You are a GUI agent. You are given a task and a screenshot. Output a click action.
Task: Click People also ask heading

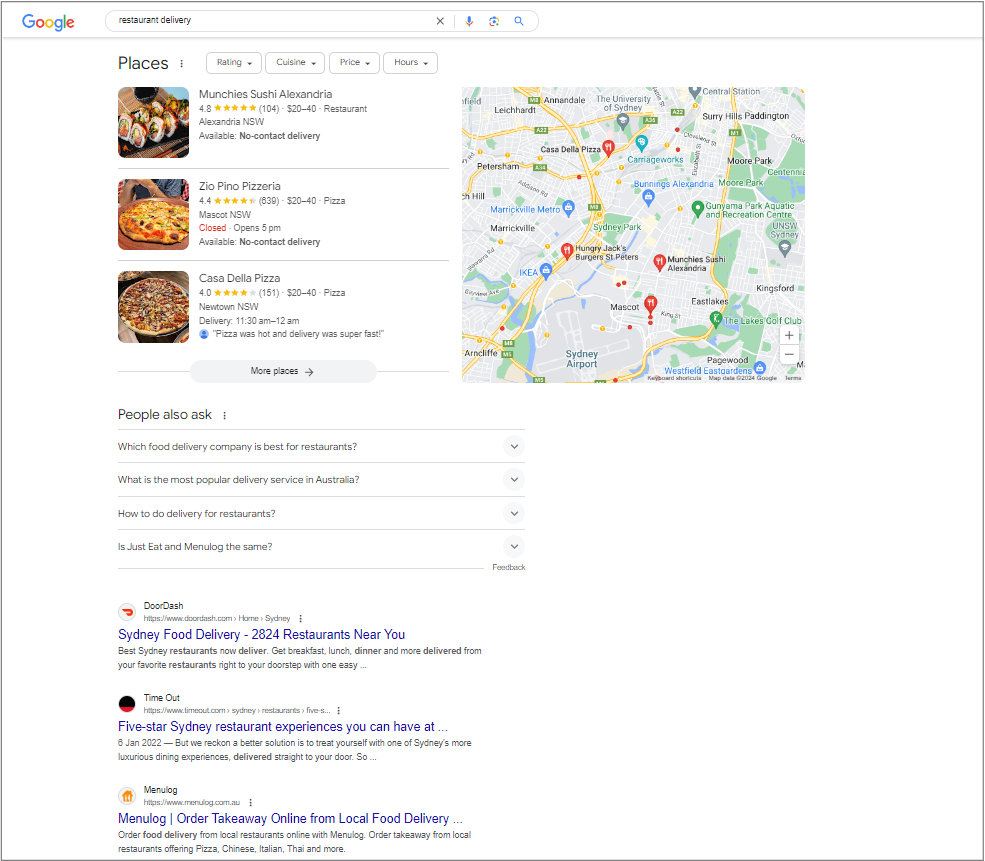(x=165, y=415)
